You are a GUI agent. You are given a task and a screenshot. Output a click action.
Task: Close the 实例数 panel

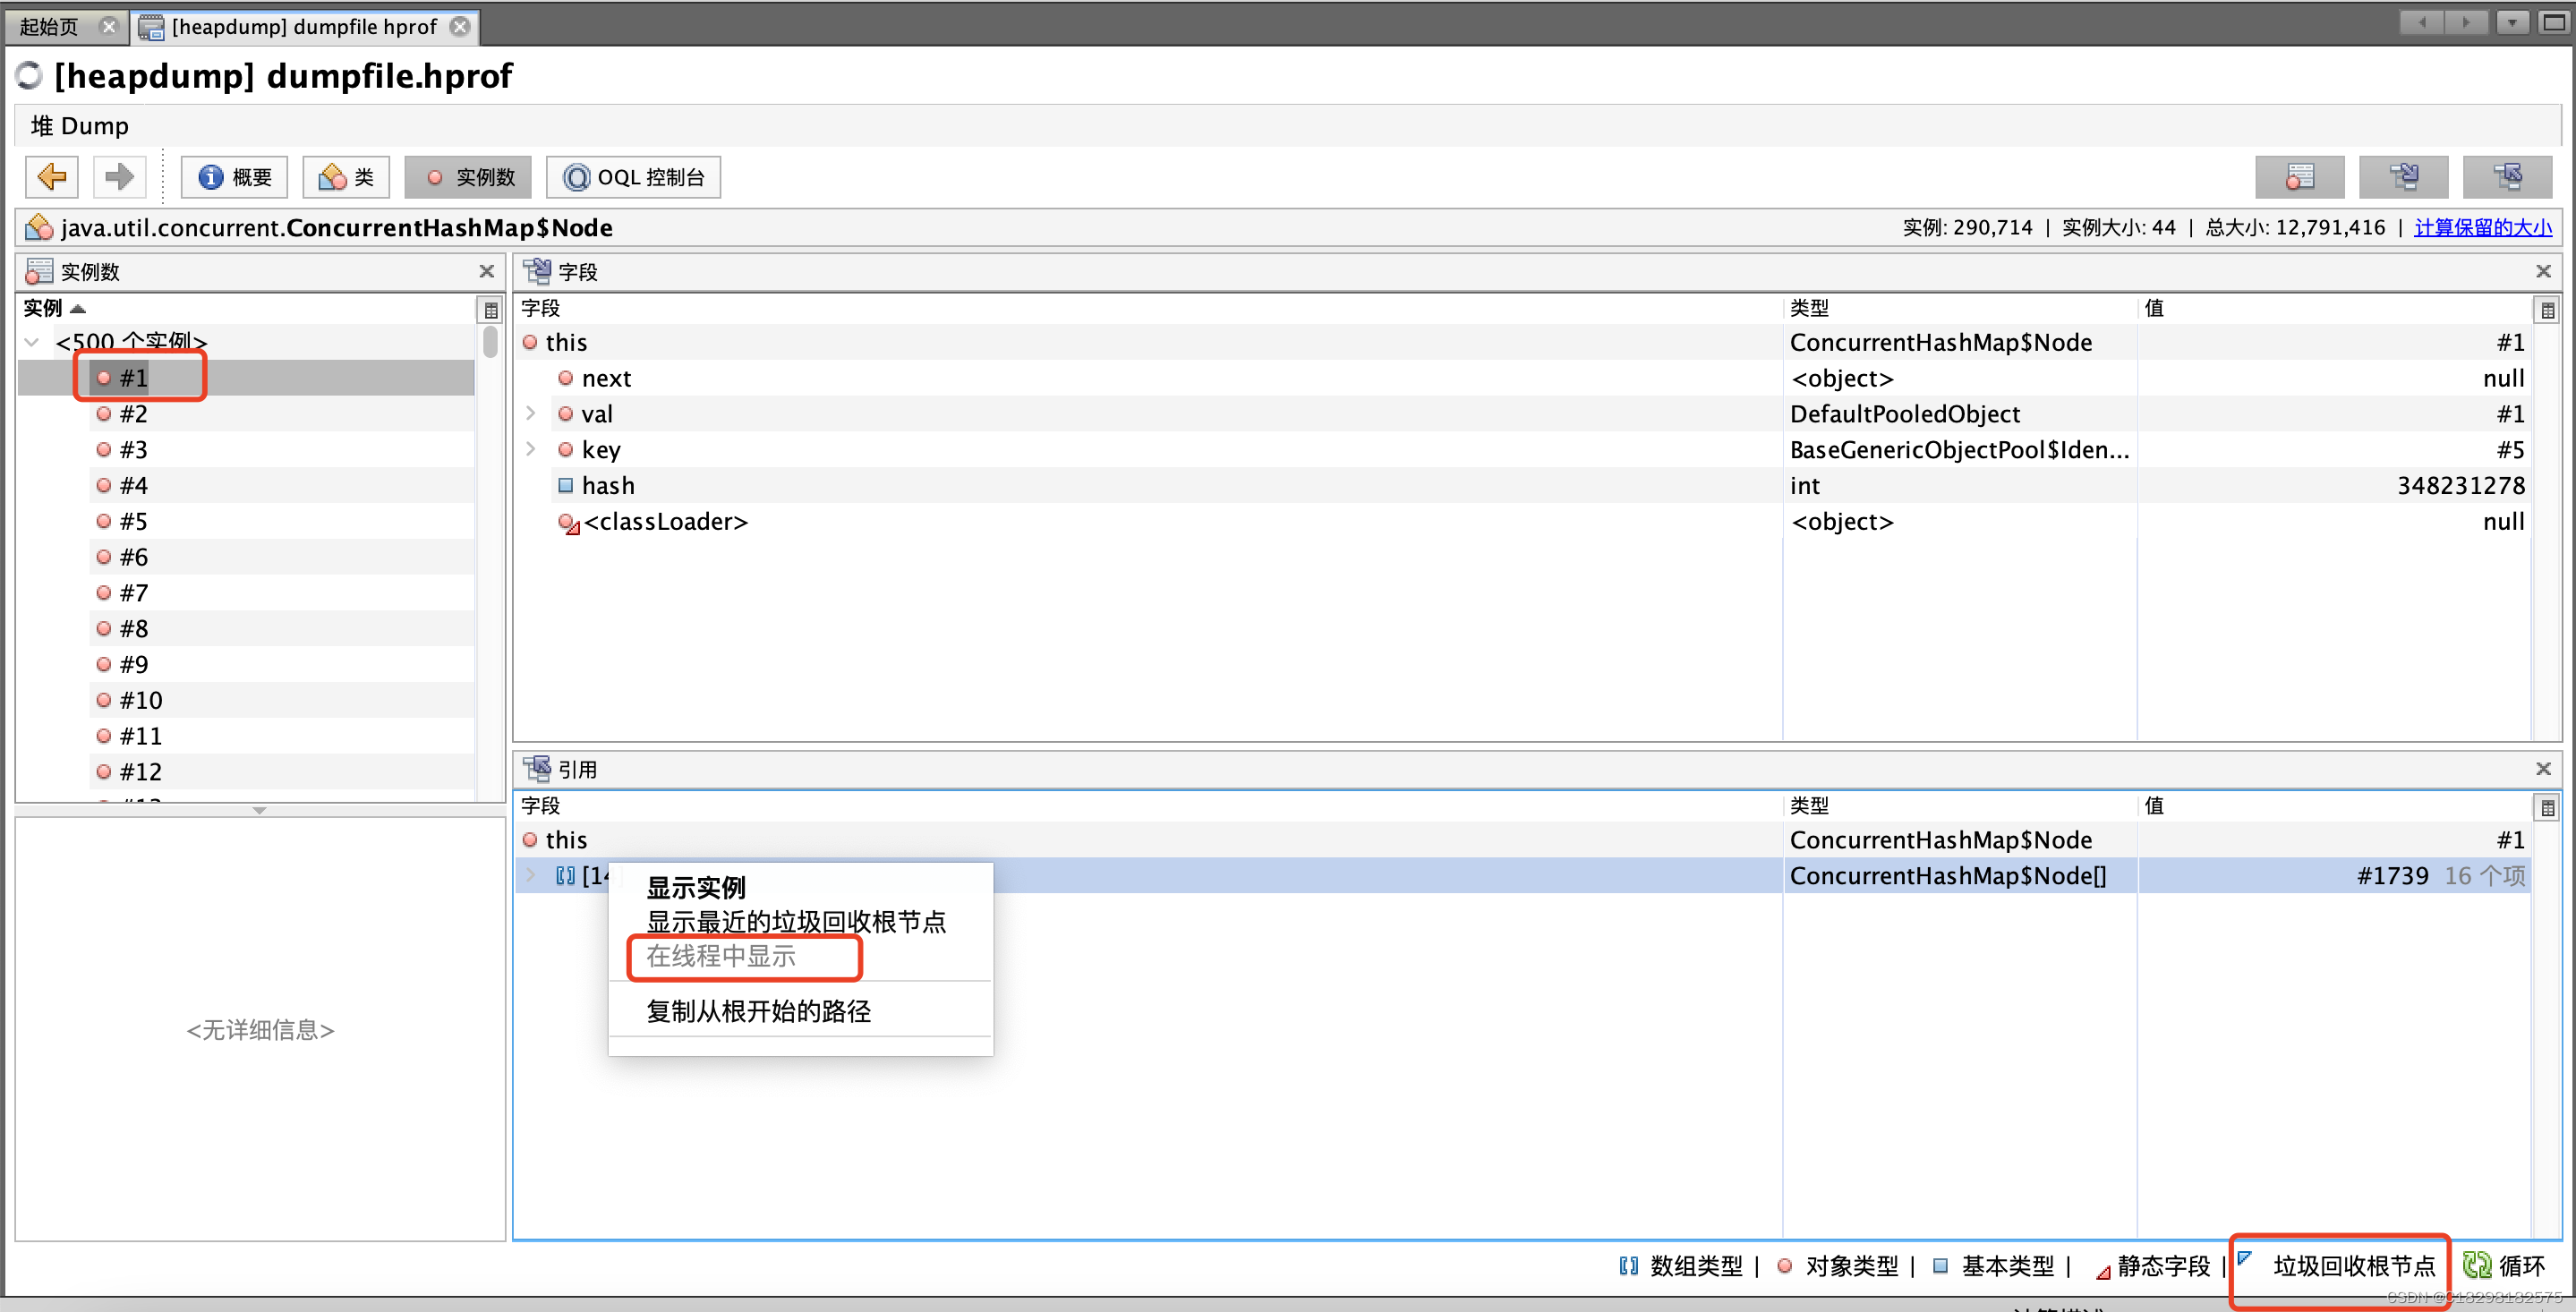coord(487,271)
